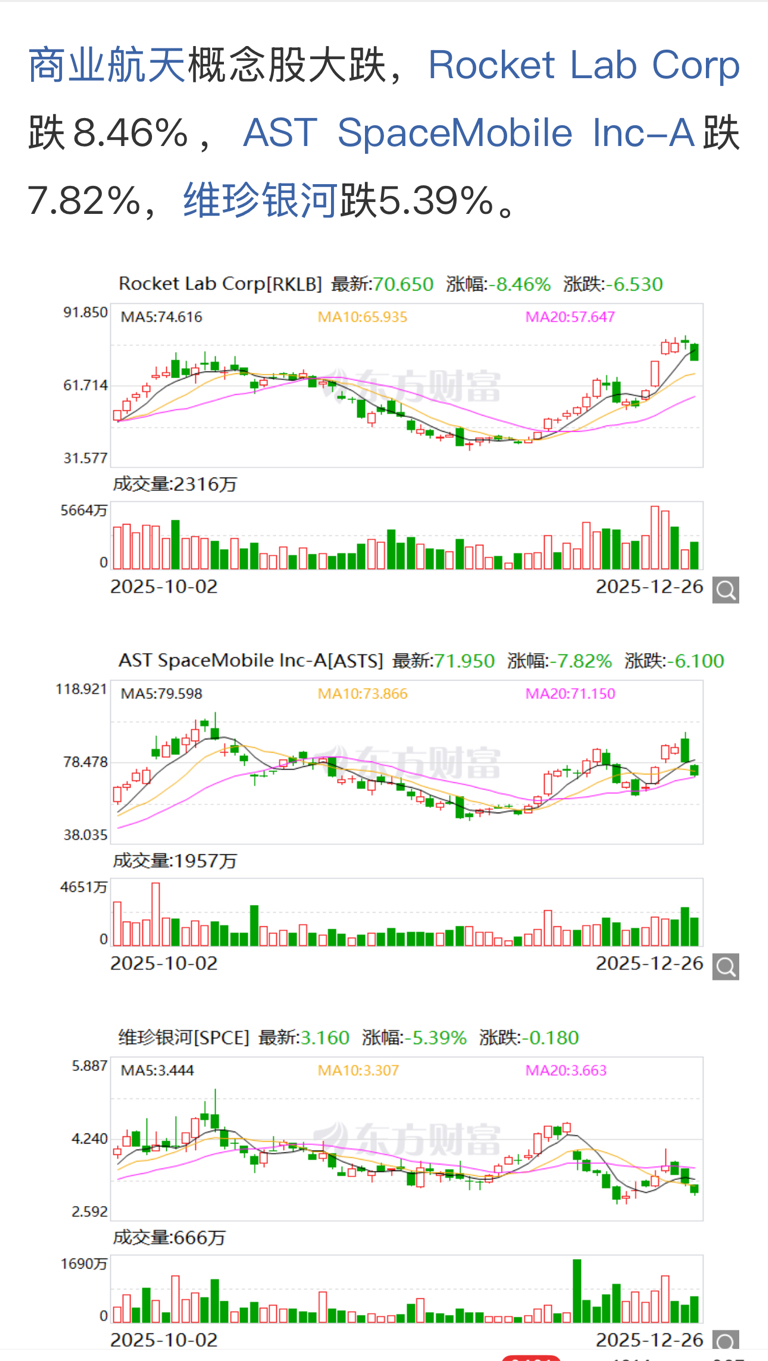Select RKLB volume axis label 5664万

point(85,510)
